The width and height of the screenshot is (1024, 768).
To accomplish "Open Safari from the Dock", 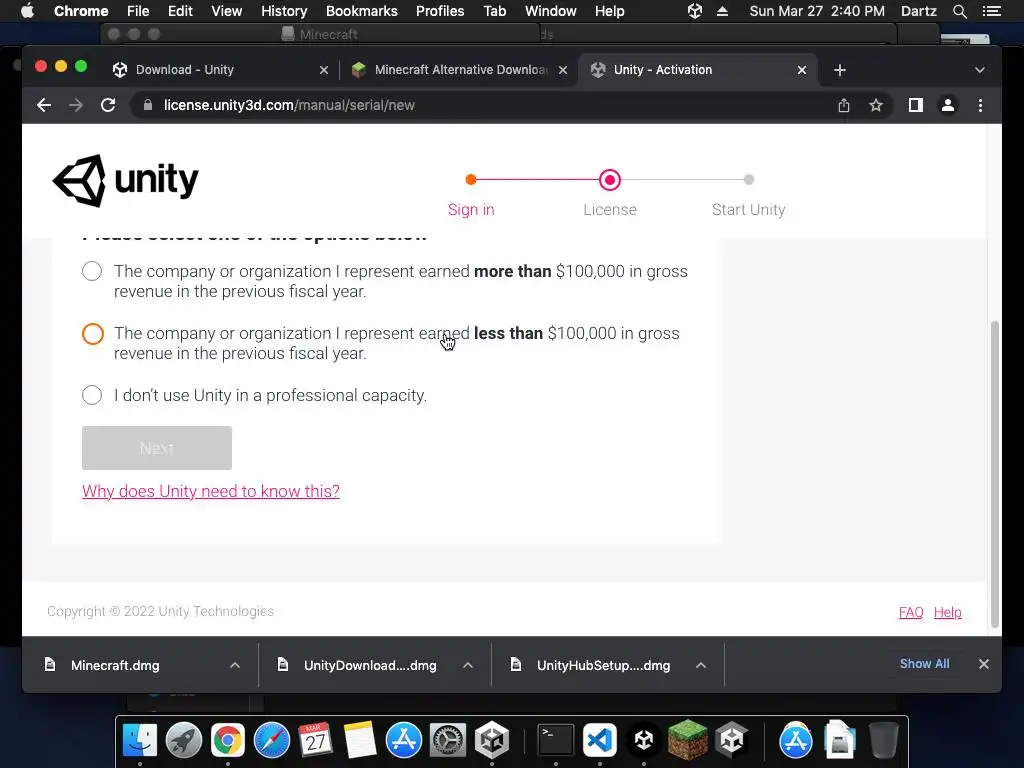I will pyautogui.click(x=272, y=740).
